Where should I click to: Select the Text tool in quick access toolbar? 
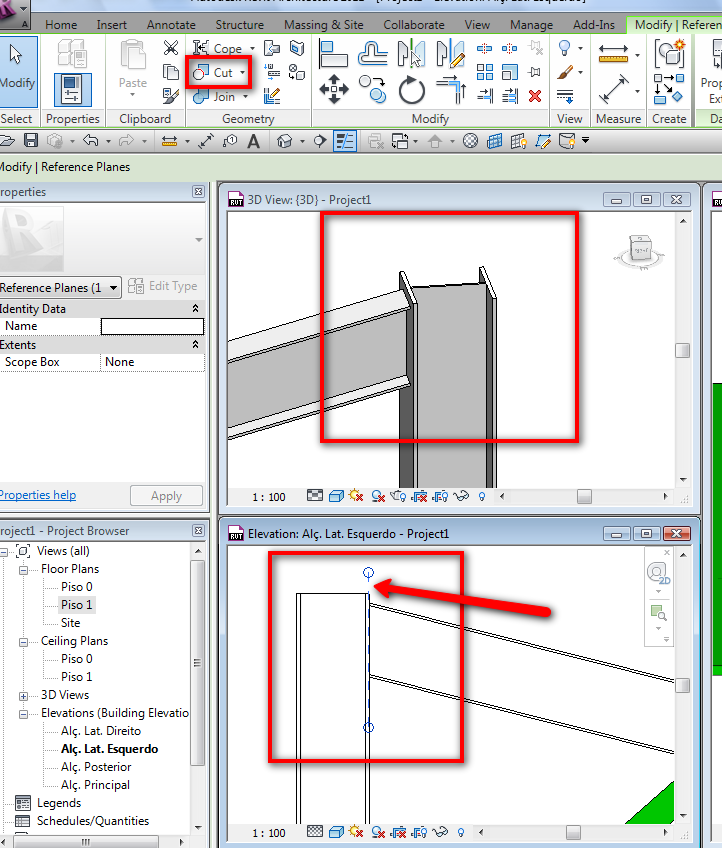point(253,141)
